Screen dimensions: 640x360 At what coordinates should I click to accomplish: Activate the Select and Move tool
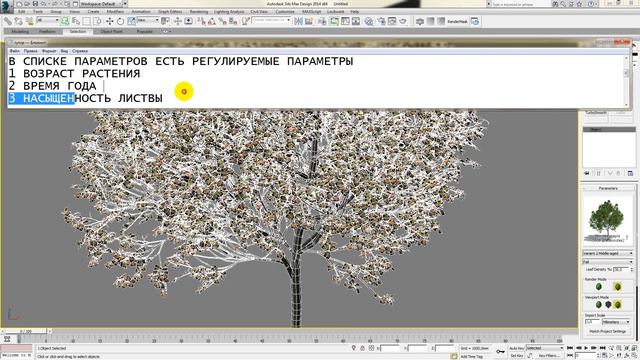point(109,21)
